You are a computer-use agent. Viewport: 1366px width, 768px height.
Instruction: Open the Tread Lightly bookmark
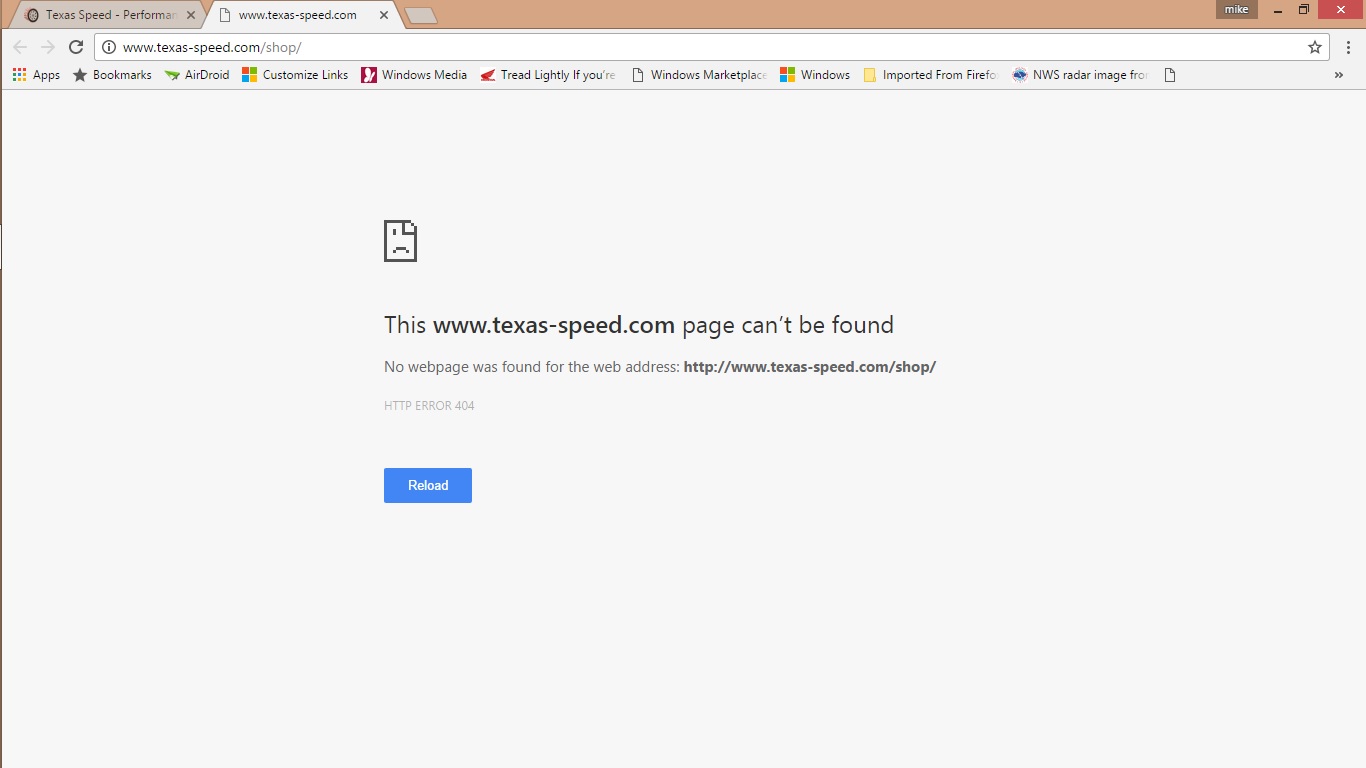pos(548,75)
